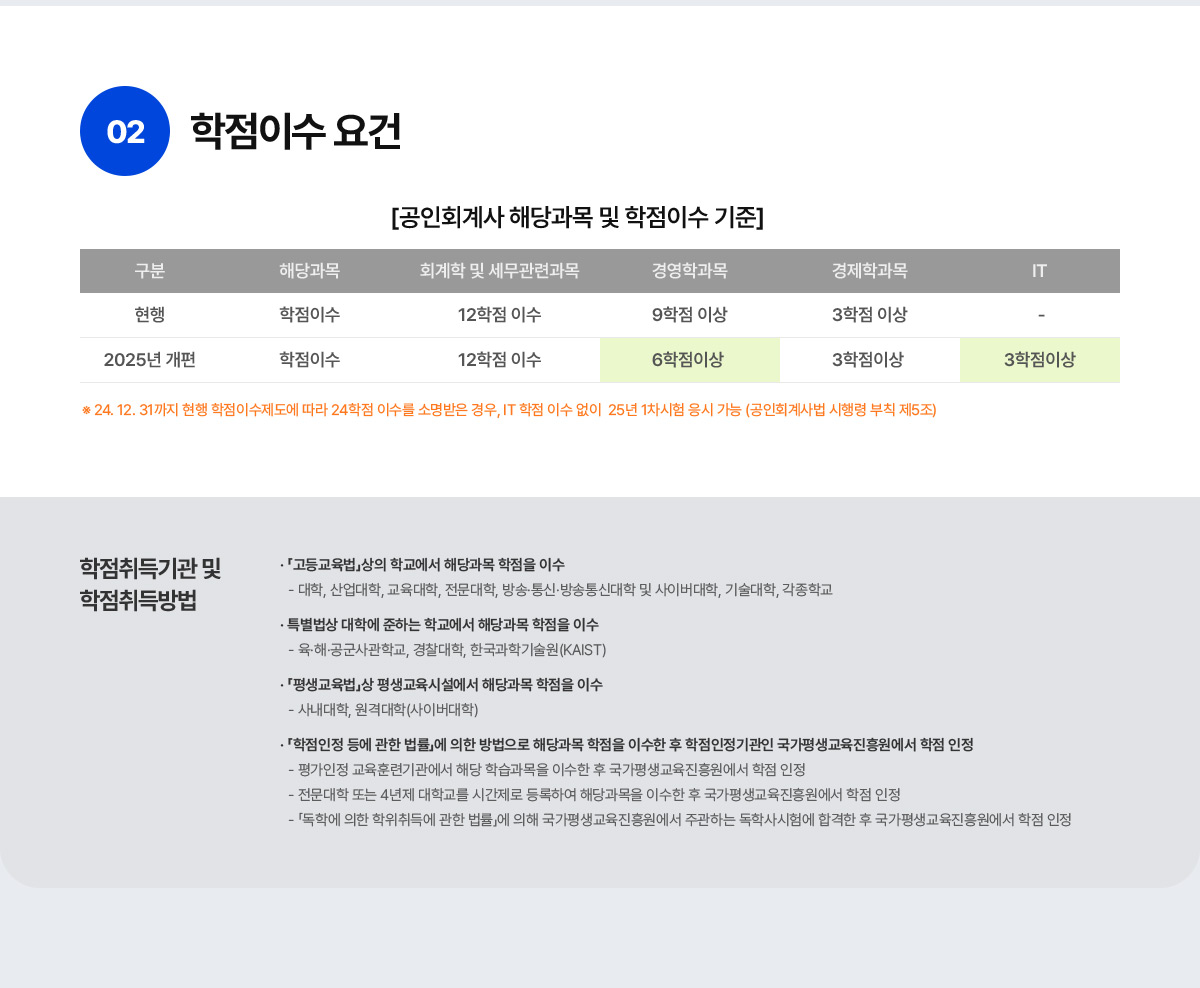Click the table title 공인회계사 해당과목 및 학점이수 기준
Viewport: 1200px width, 988px height.
577,217
